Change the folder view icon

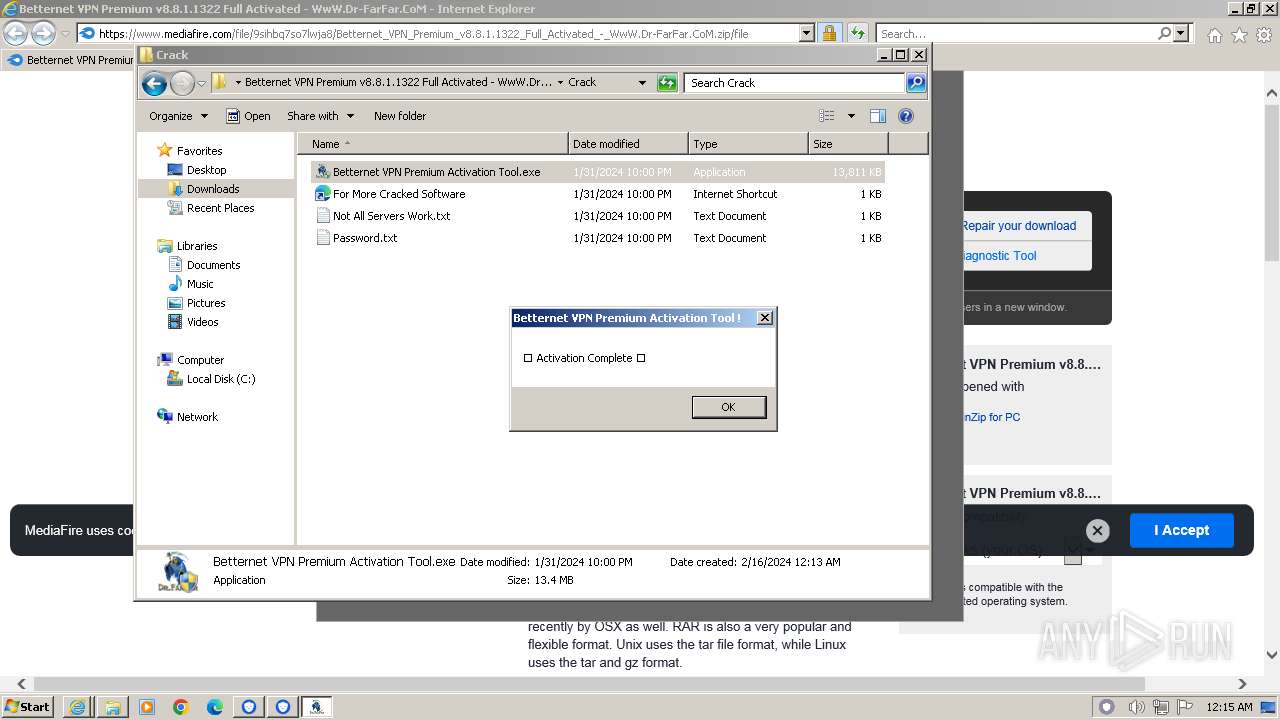click(x=827, y=116)
